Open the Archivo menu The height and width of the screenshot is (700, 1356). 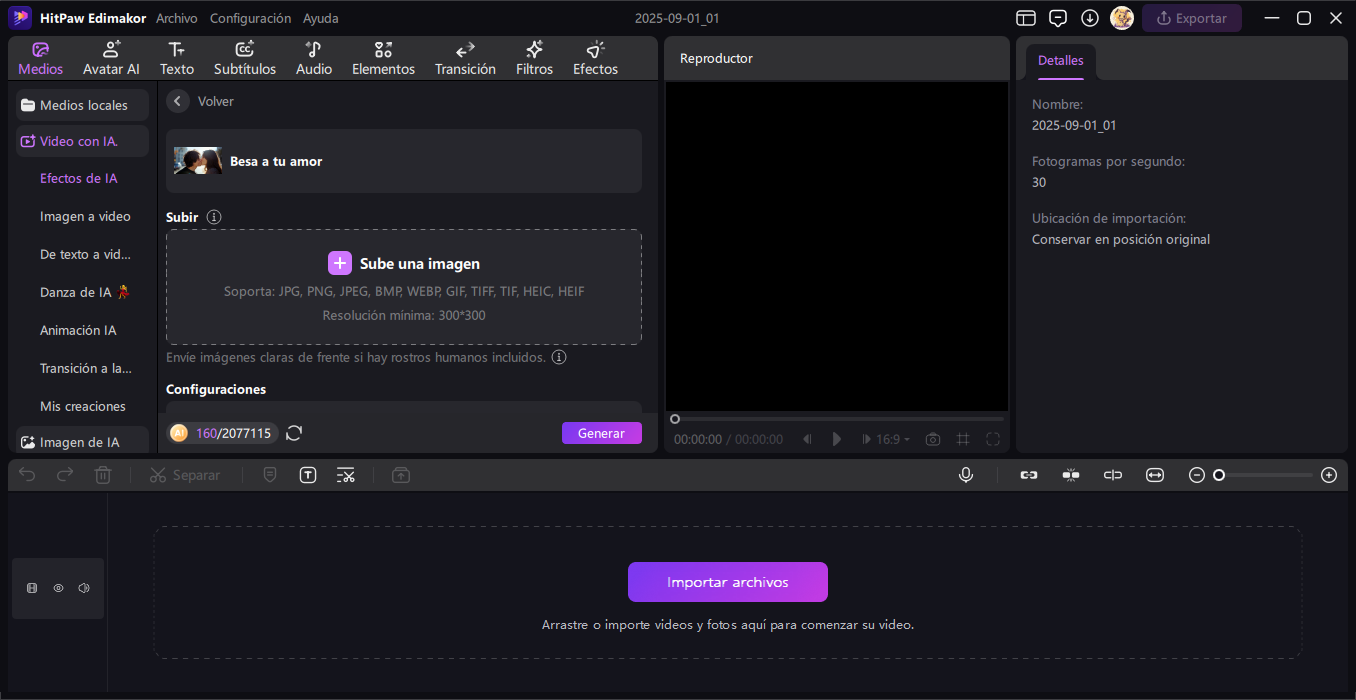(177, 18)
